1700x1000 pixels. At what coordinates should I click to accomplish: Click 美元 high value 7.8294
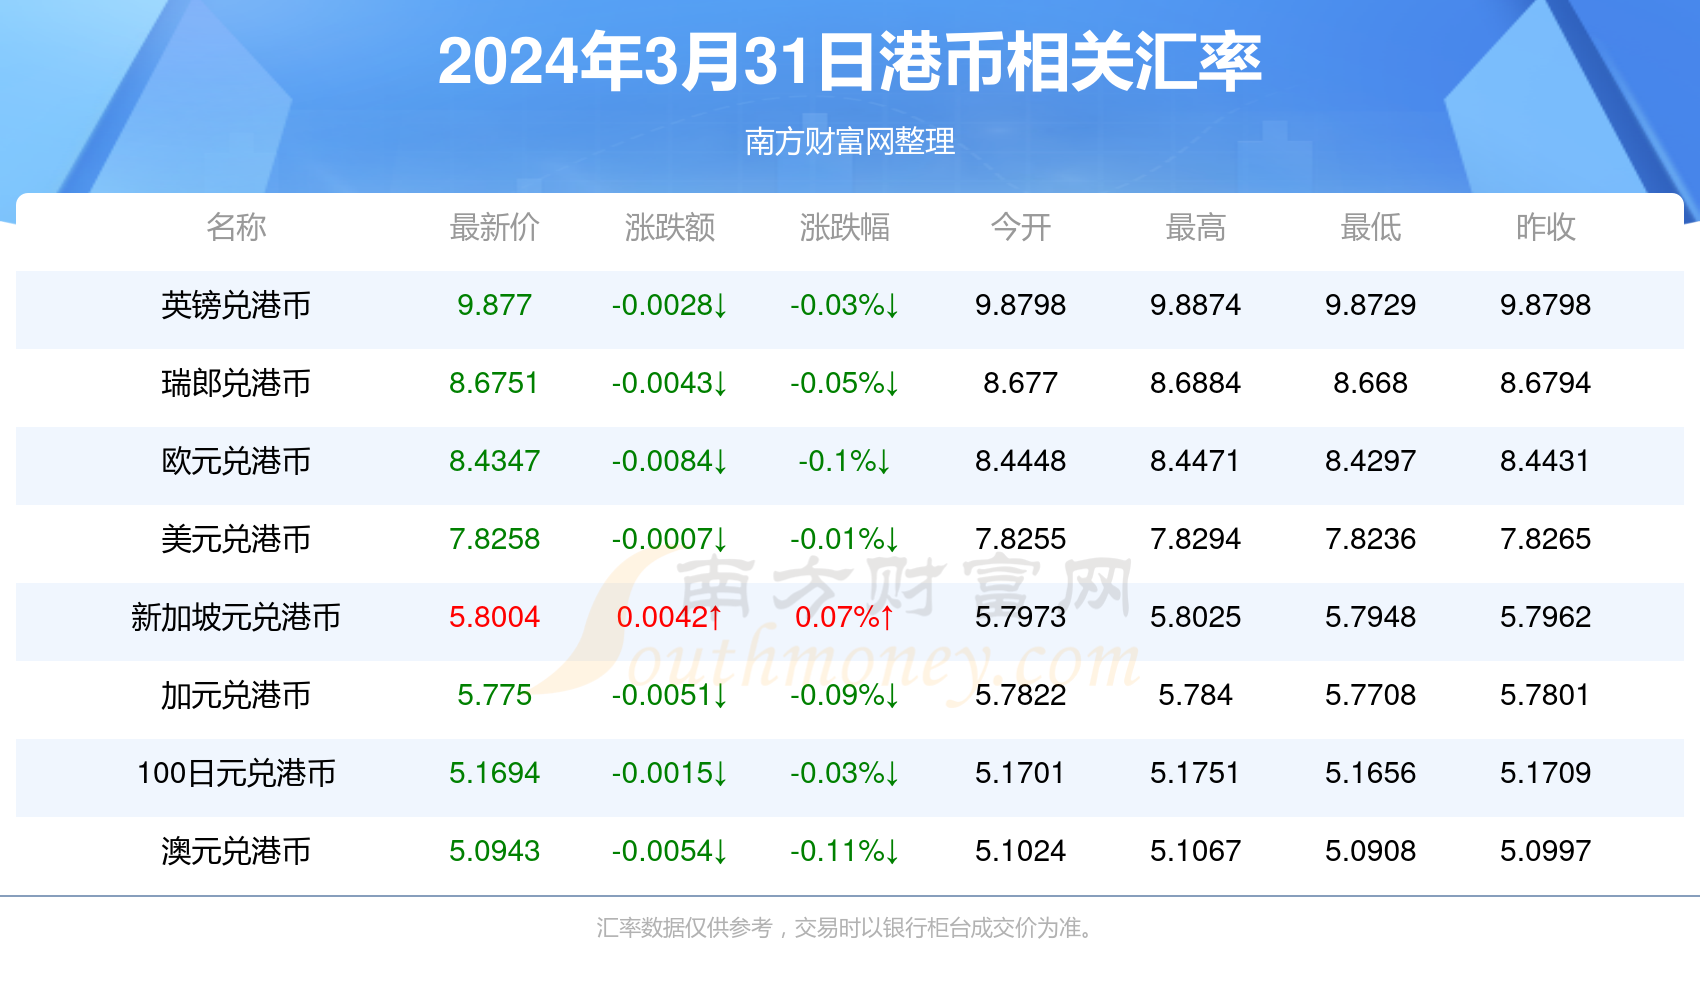click(x=1195, y=539)
